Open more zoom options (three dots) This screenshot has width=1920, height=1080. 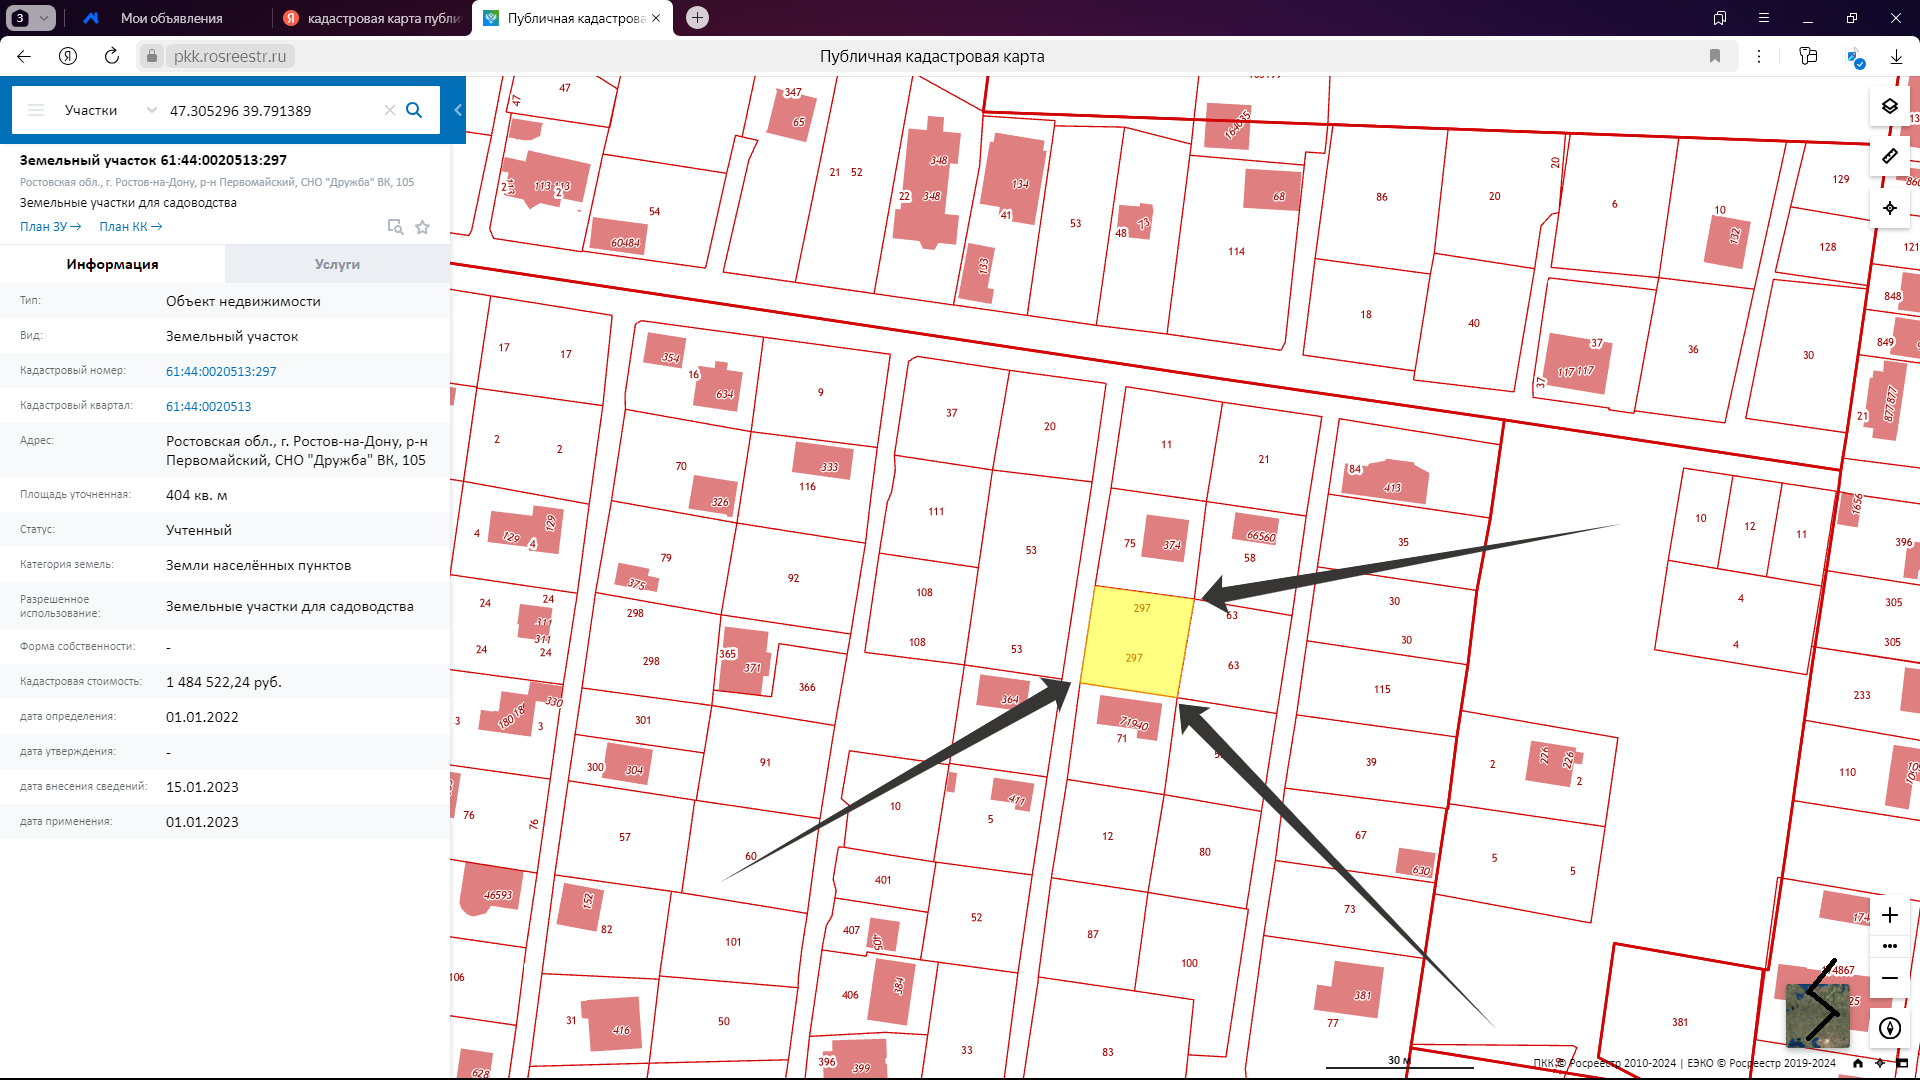tap(1889, 946)
